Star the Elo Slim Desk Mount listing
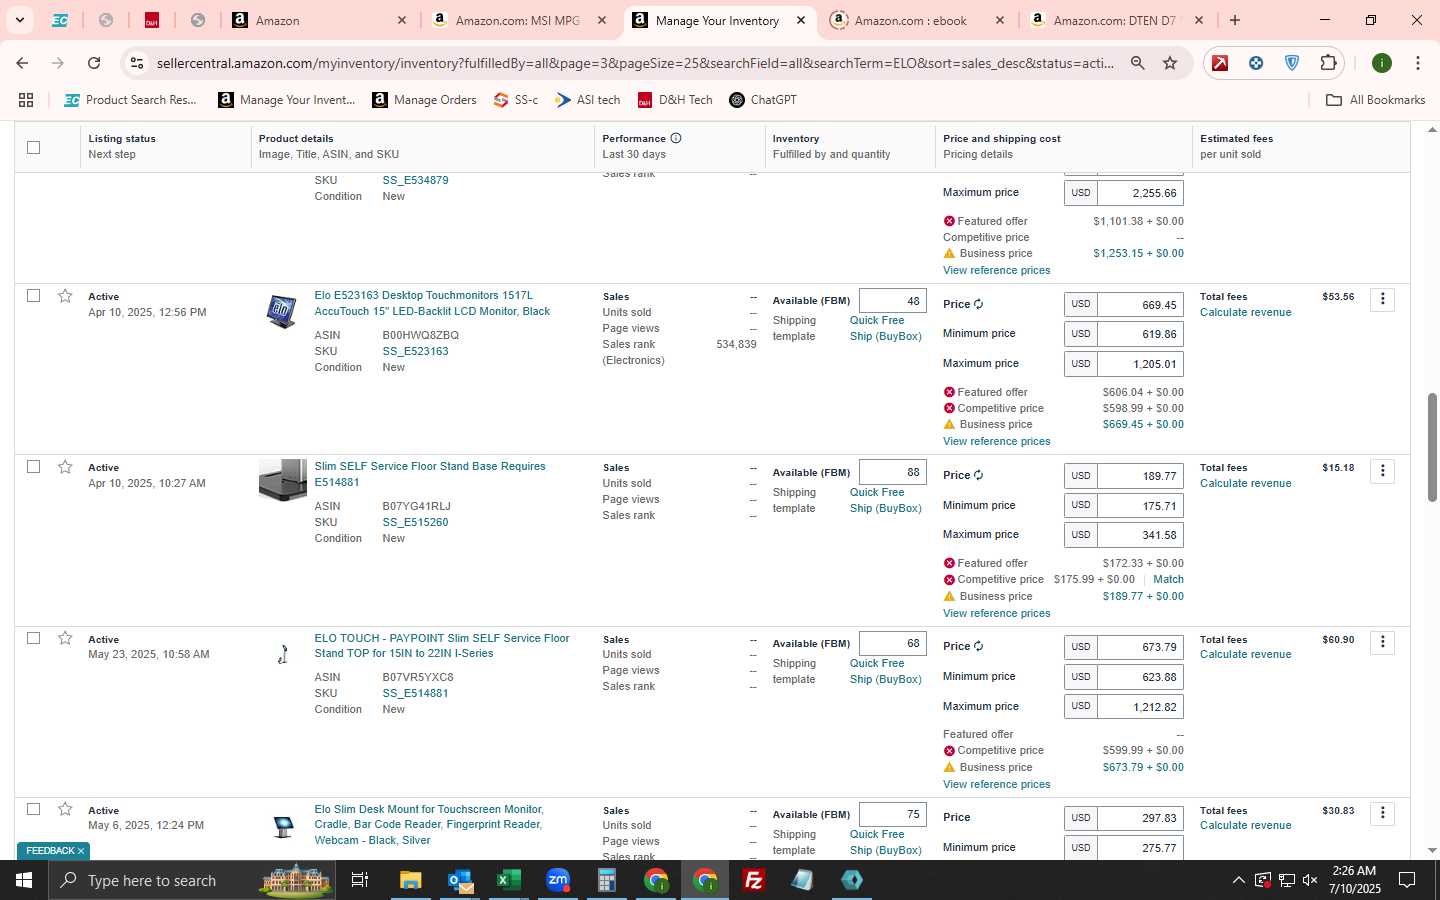This screenshot has width=1440, height=900. (65, 809)
